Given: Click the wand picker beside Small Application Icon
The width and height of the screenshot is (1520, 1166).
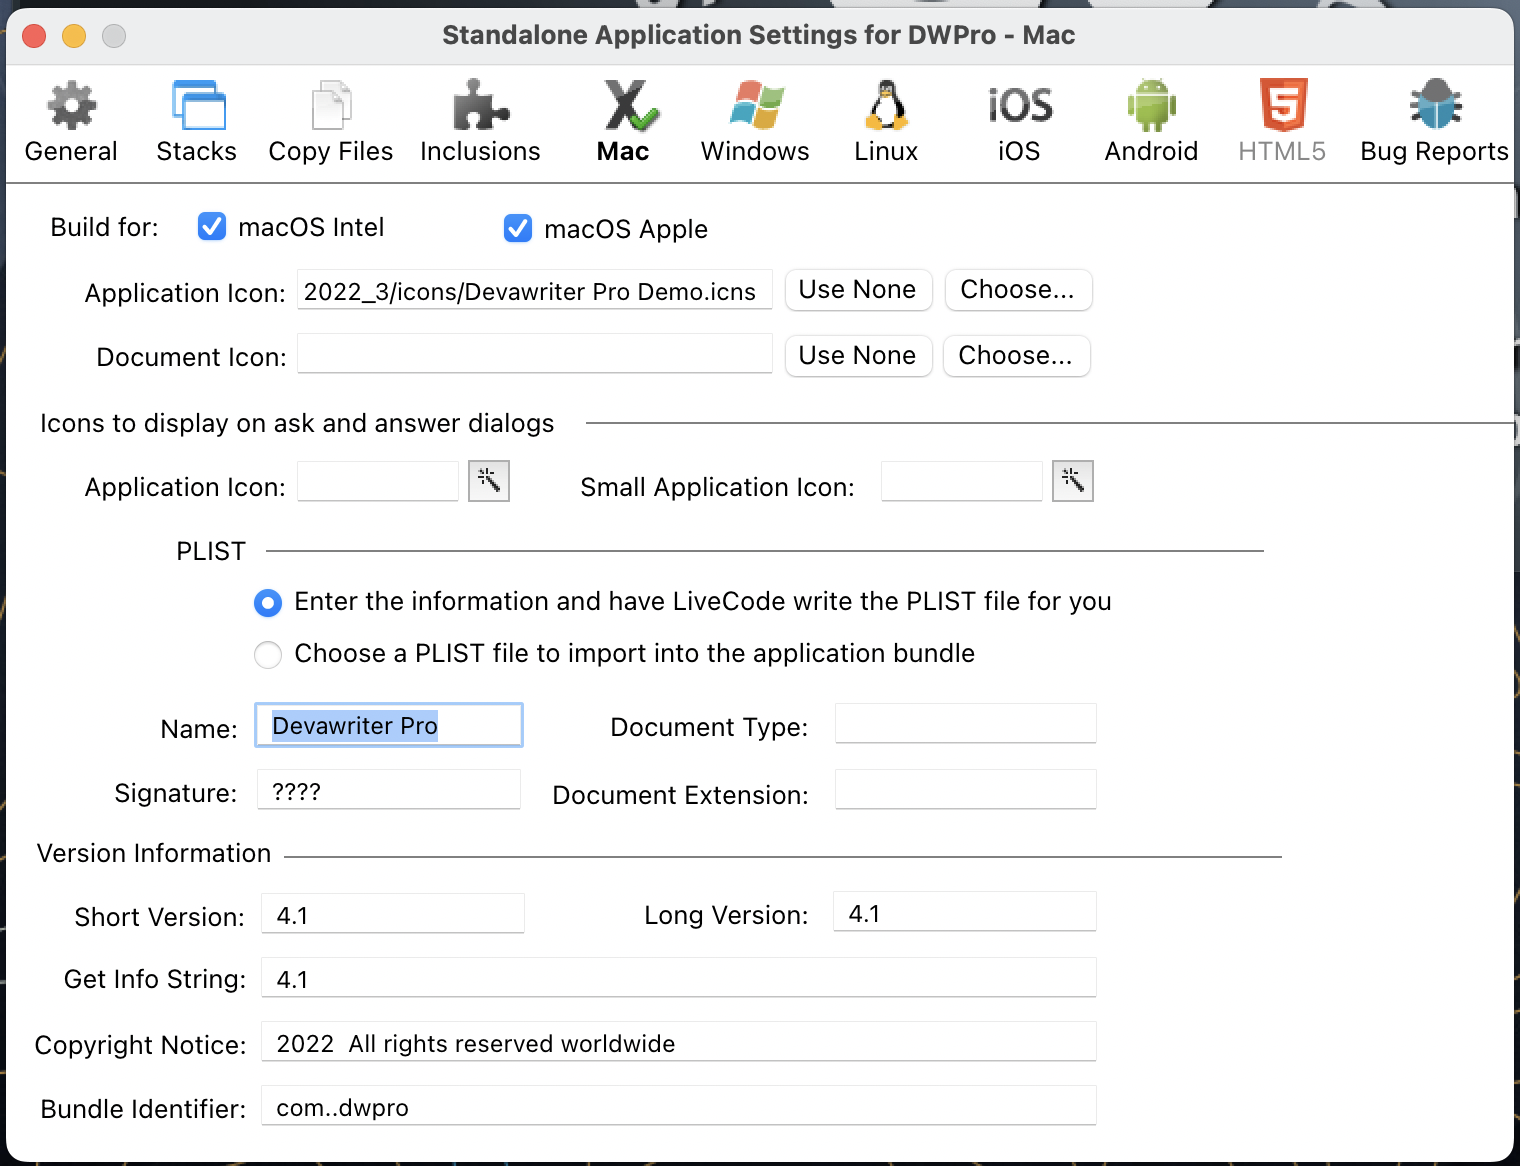Looking at the screenshot, I should click(x=1072, y=481).
